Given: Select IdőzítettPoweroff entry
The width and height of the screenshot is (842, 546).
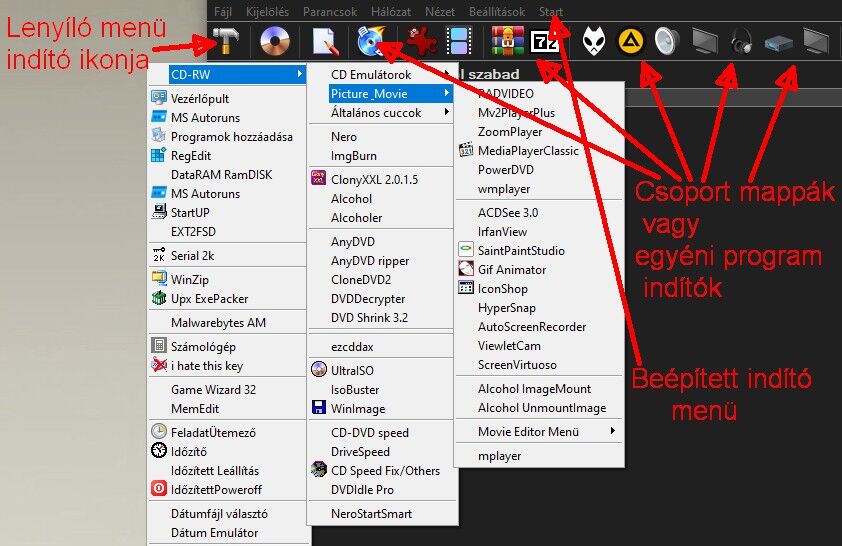Looking at the screenshot, I should [228, 490].
